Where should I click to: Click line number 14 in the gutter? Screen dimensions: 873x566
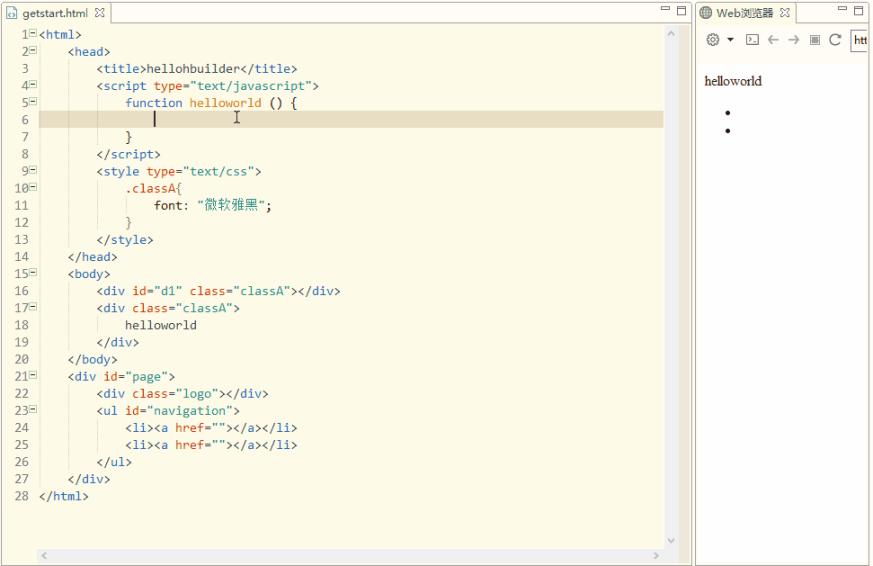click(21, 257)
